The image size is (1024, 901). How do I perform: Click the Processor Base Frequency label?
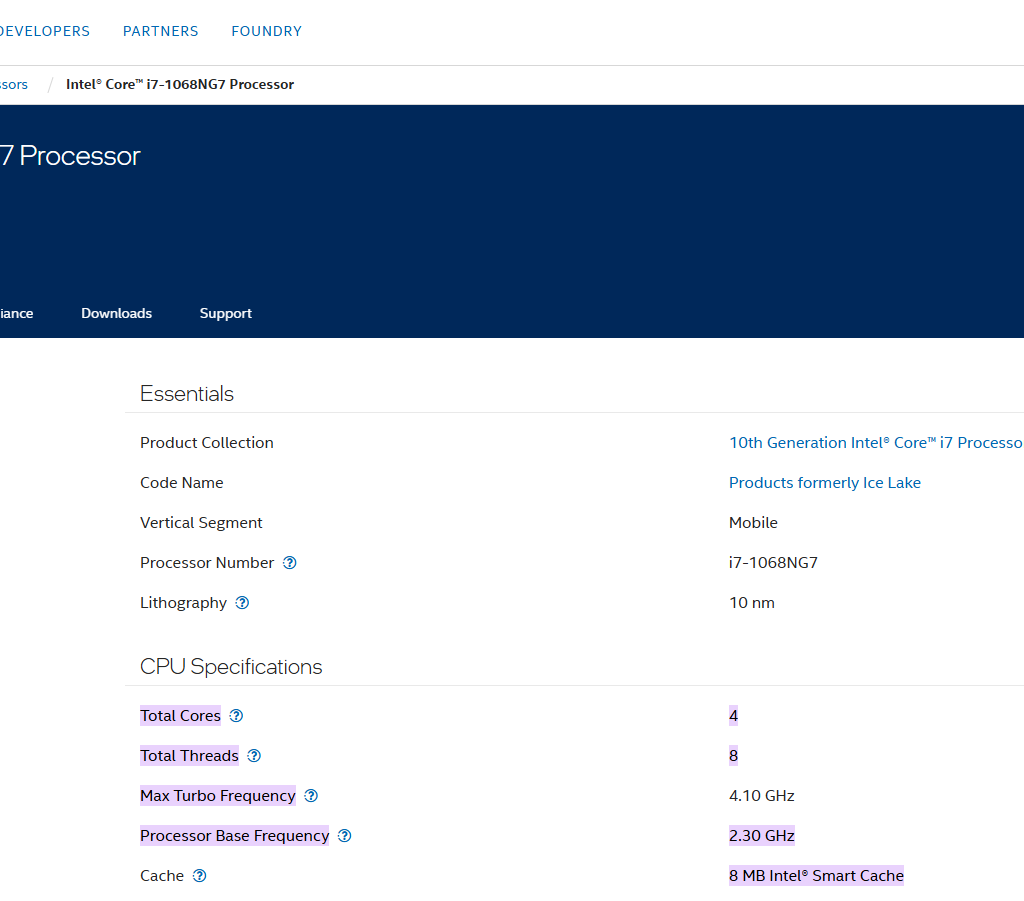tap(234, 836)
